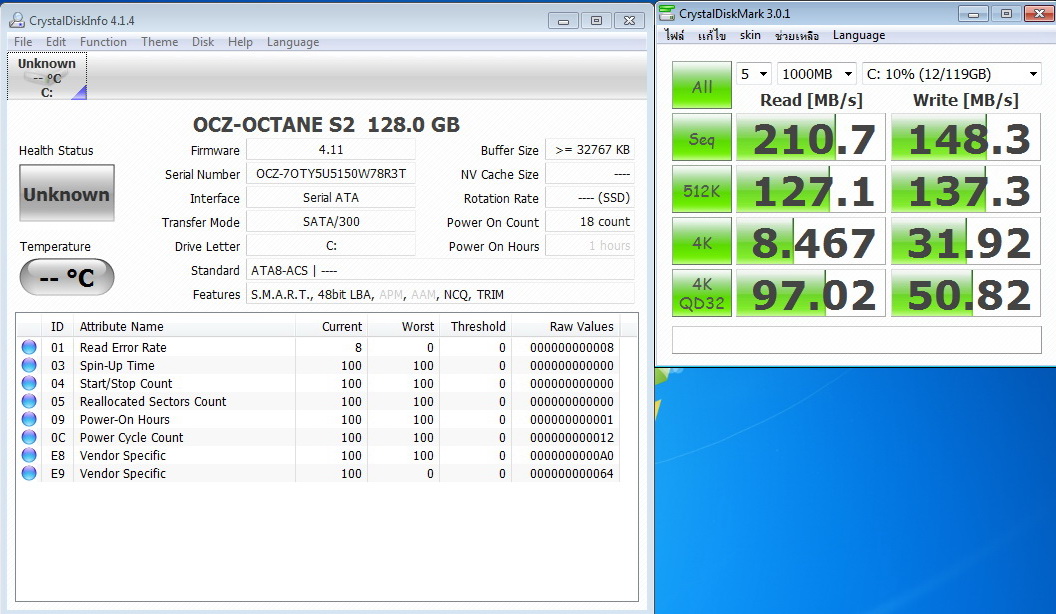Open the File menu in CrystalDiskInfo
The image size is (1056, 614).
(x=23, y=42)
